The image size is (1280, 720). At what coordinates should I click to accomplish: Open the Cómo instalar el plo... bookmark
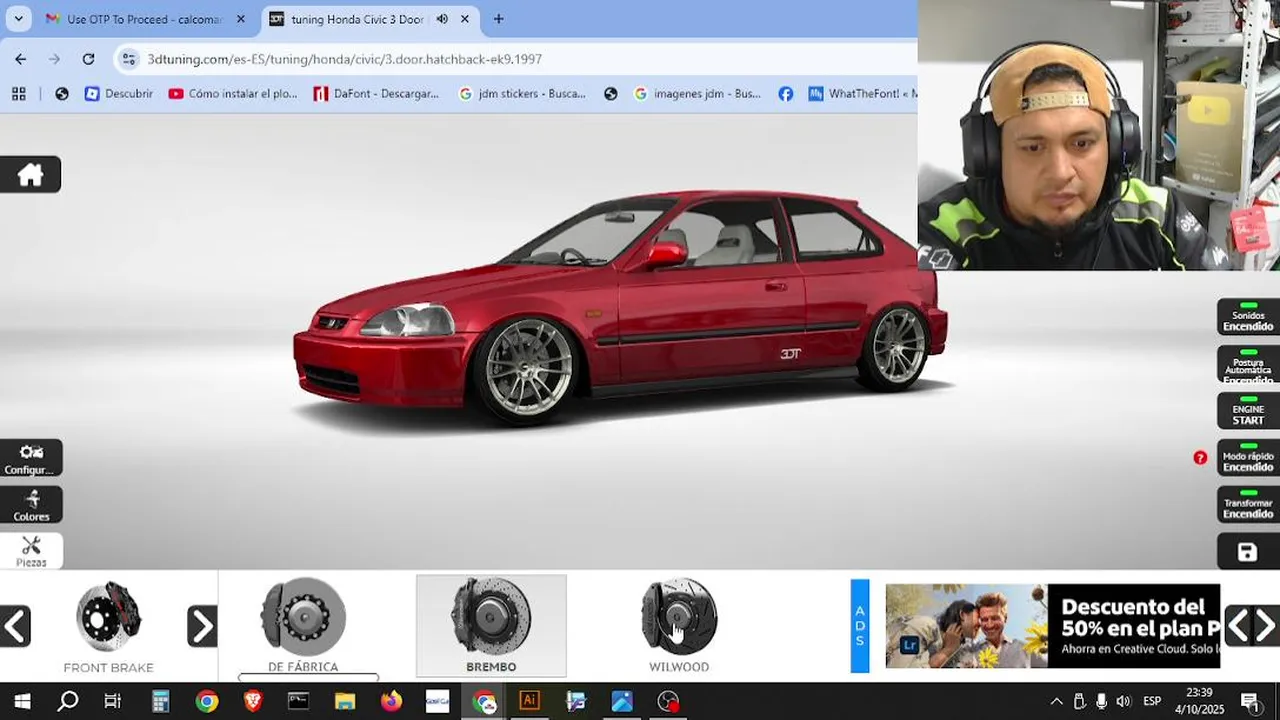pyautogui.click(x=232, y=93)
